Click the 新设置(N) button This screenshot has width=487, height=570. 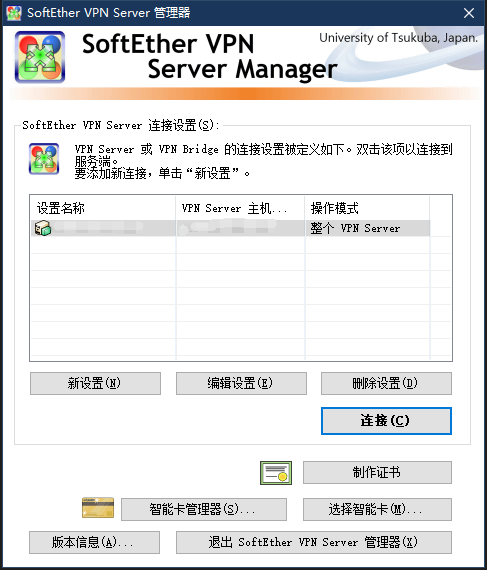click(95, 383)
